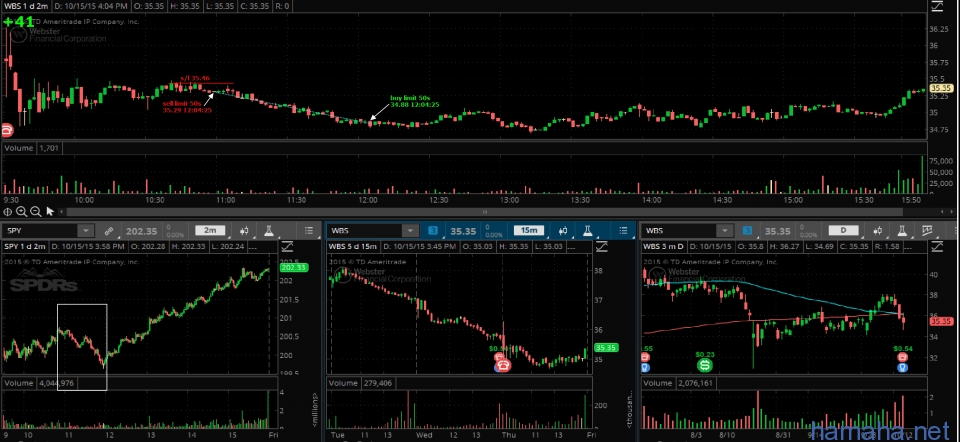Expand the WBS symbol dropdown in daily panel
960x442 pixels.
point(725,231)
